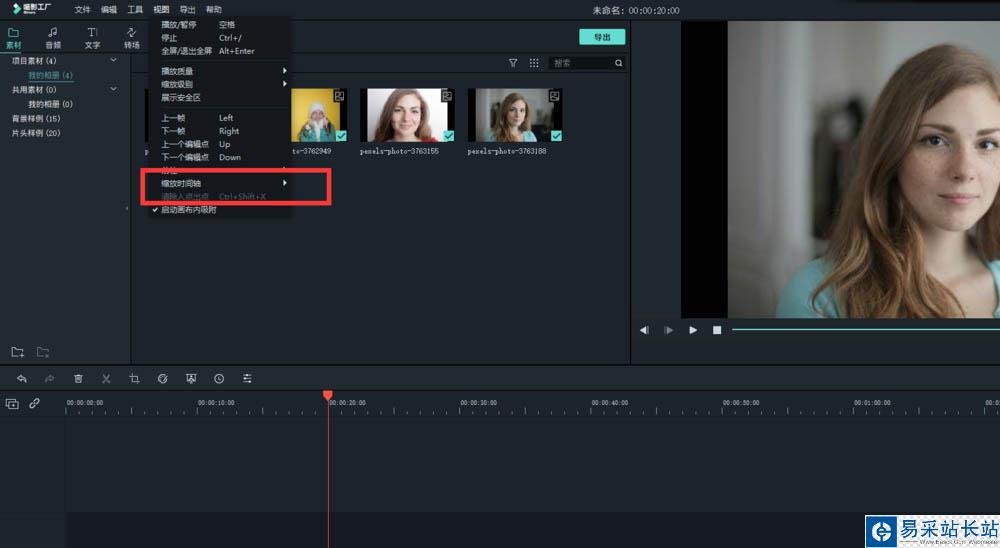Click the magnifier search icon

[619, 63]
